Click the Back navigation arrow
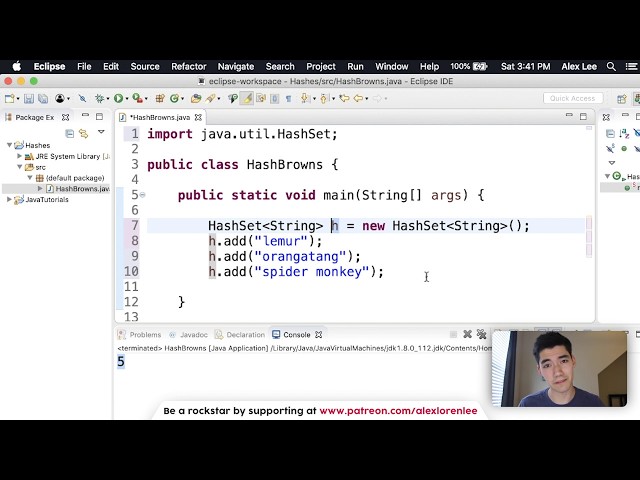Screen dimensions: 640x480 tap(358, 98)
